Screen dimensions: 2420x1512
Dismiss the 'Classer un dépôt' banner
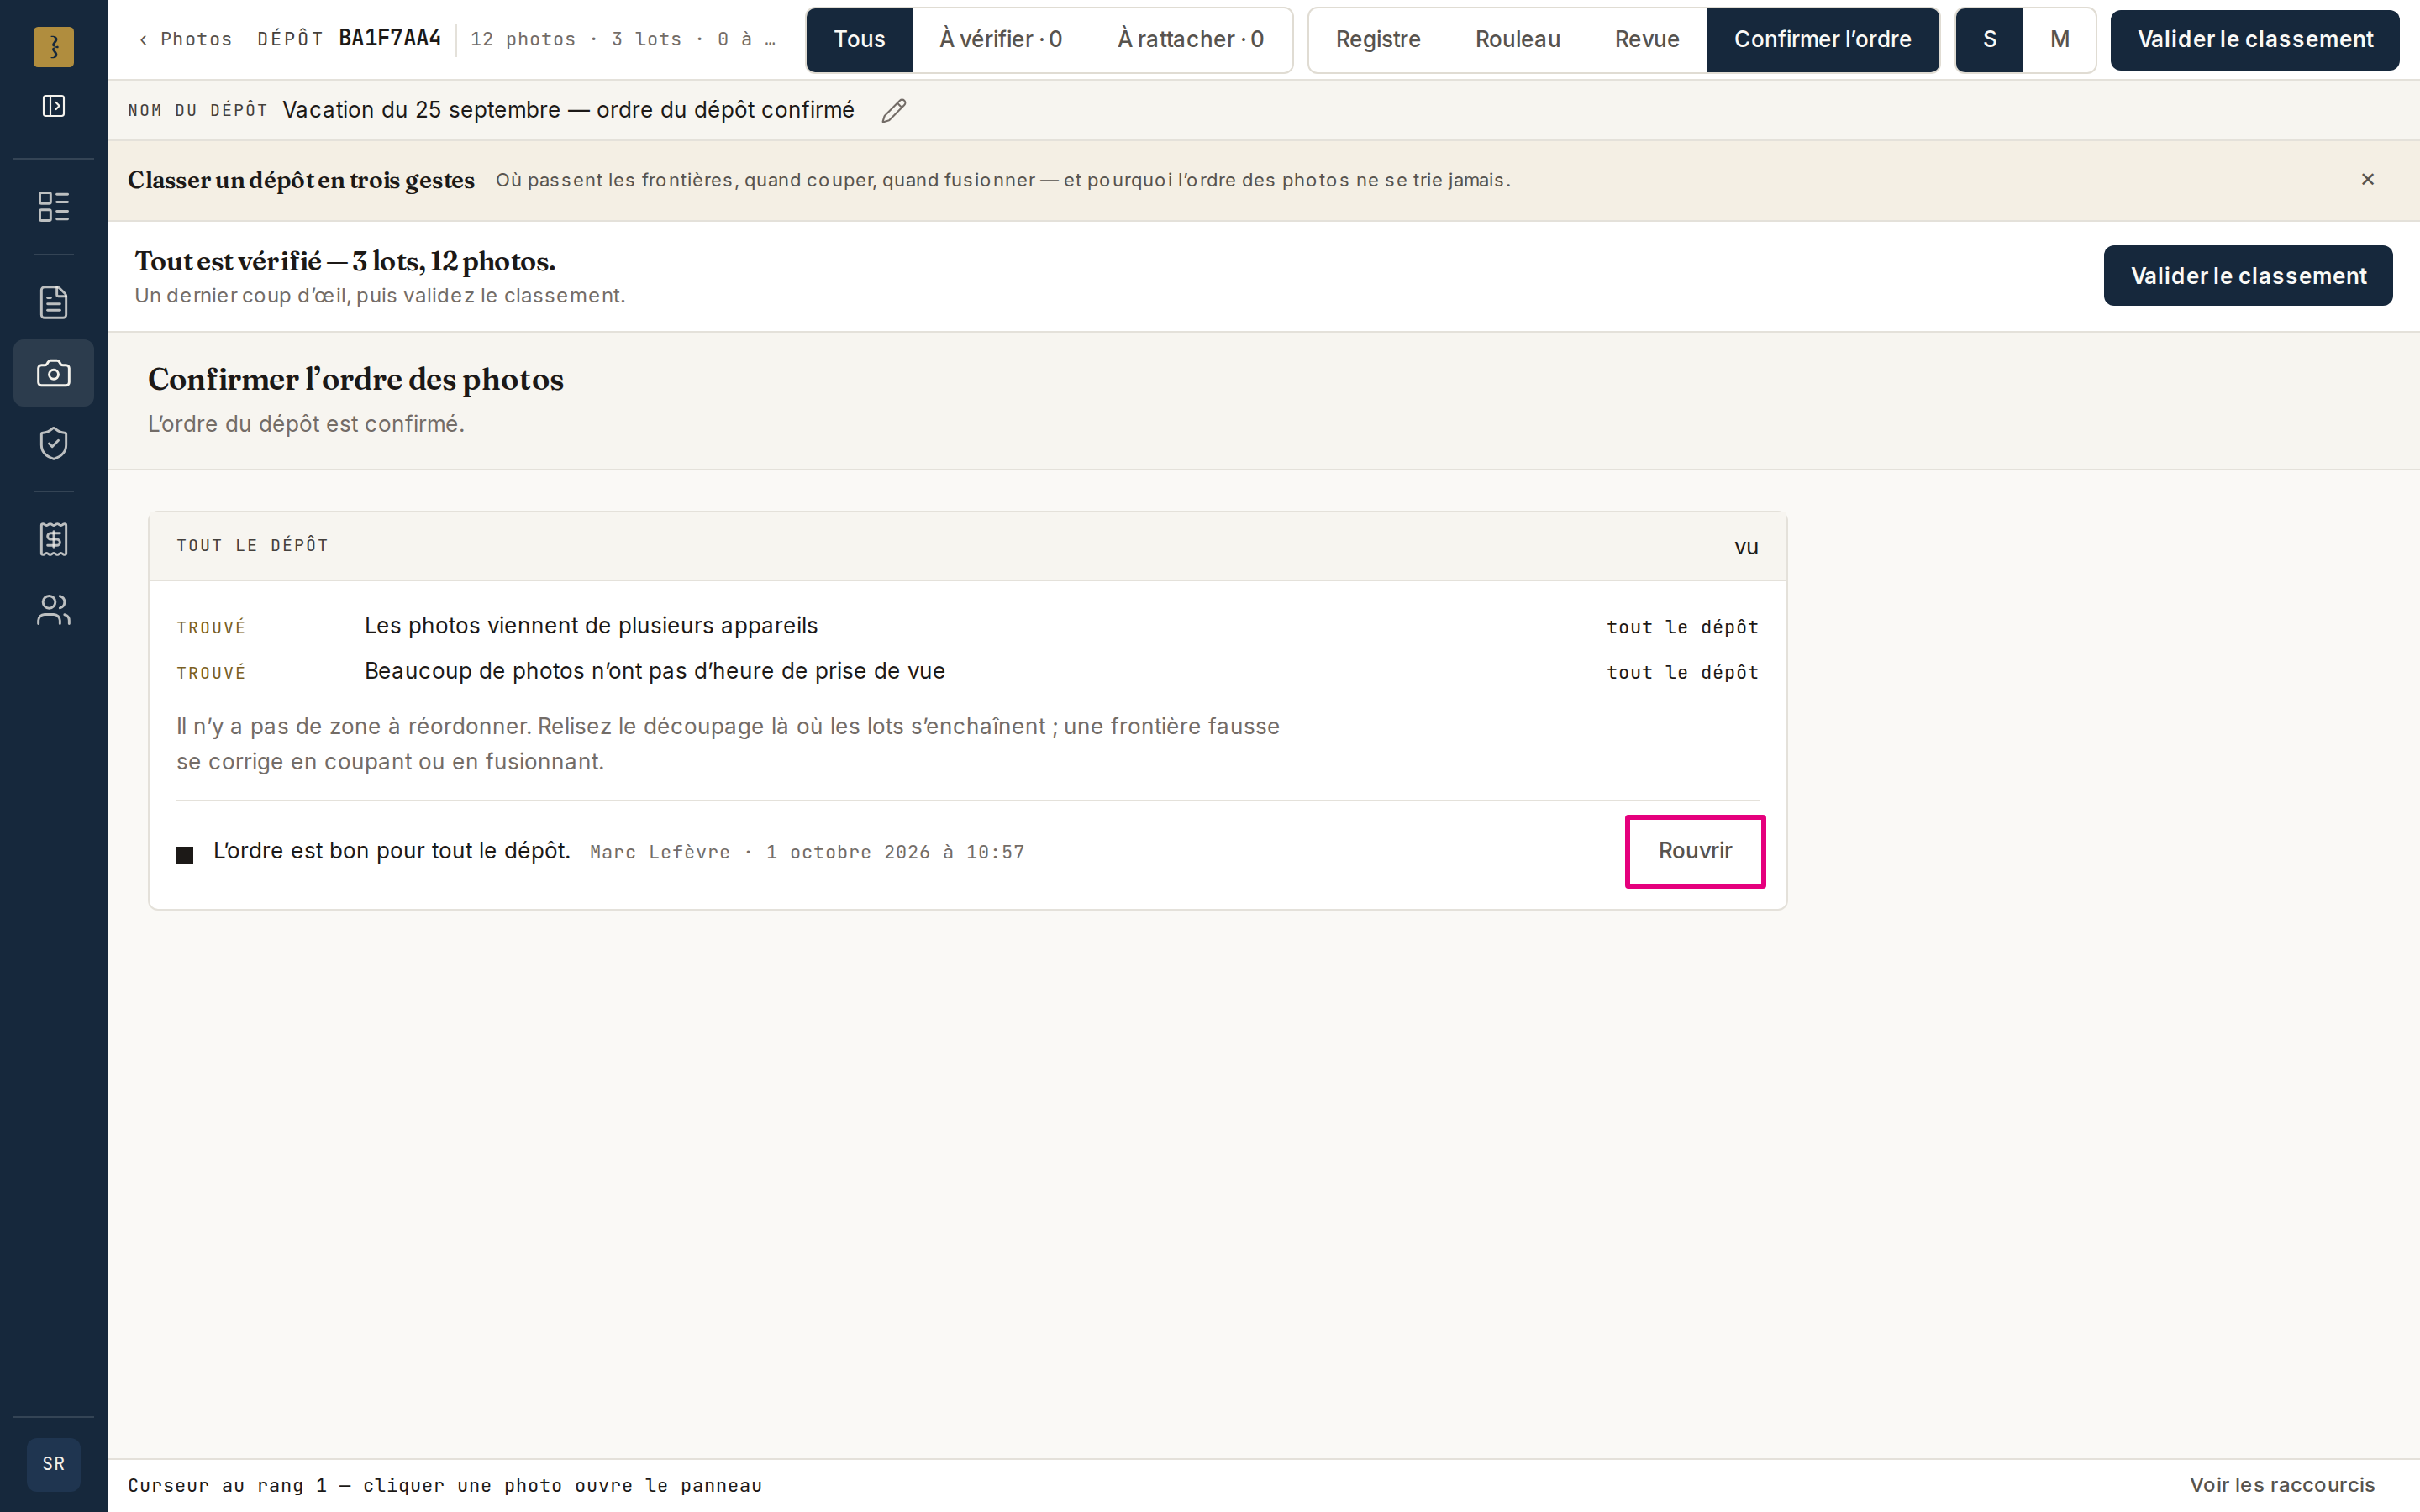(2367, 180)
